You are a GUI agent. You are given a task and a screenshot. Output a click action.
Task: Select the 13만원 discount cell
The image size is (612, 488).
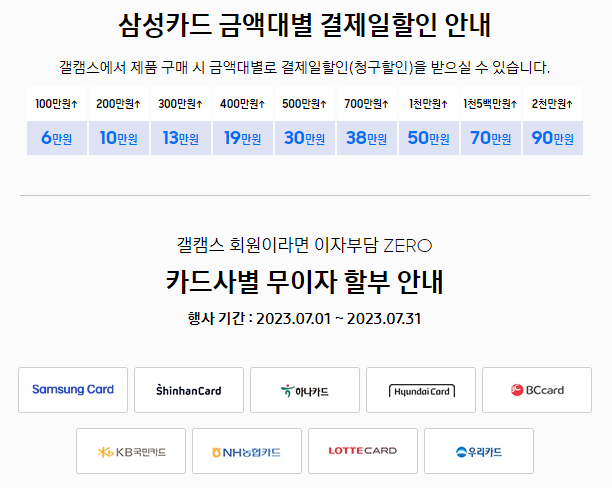(181, 138)
